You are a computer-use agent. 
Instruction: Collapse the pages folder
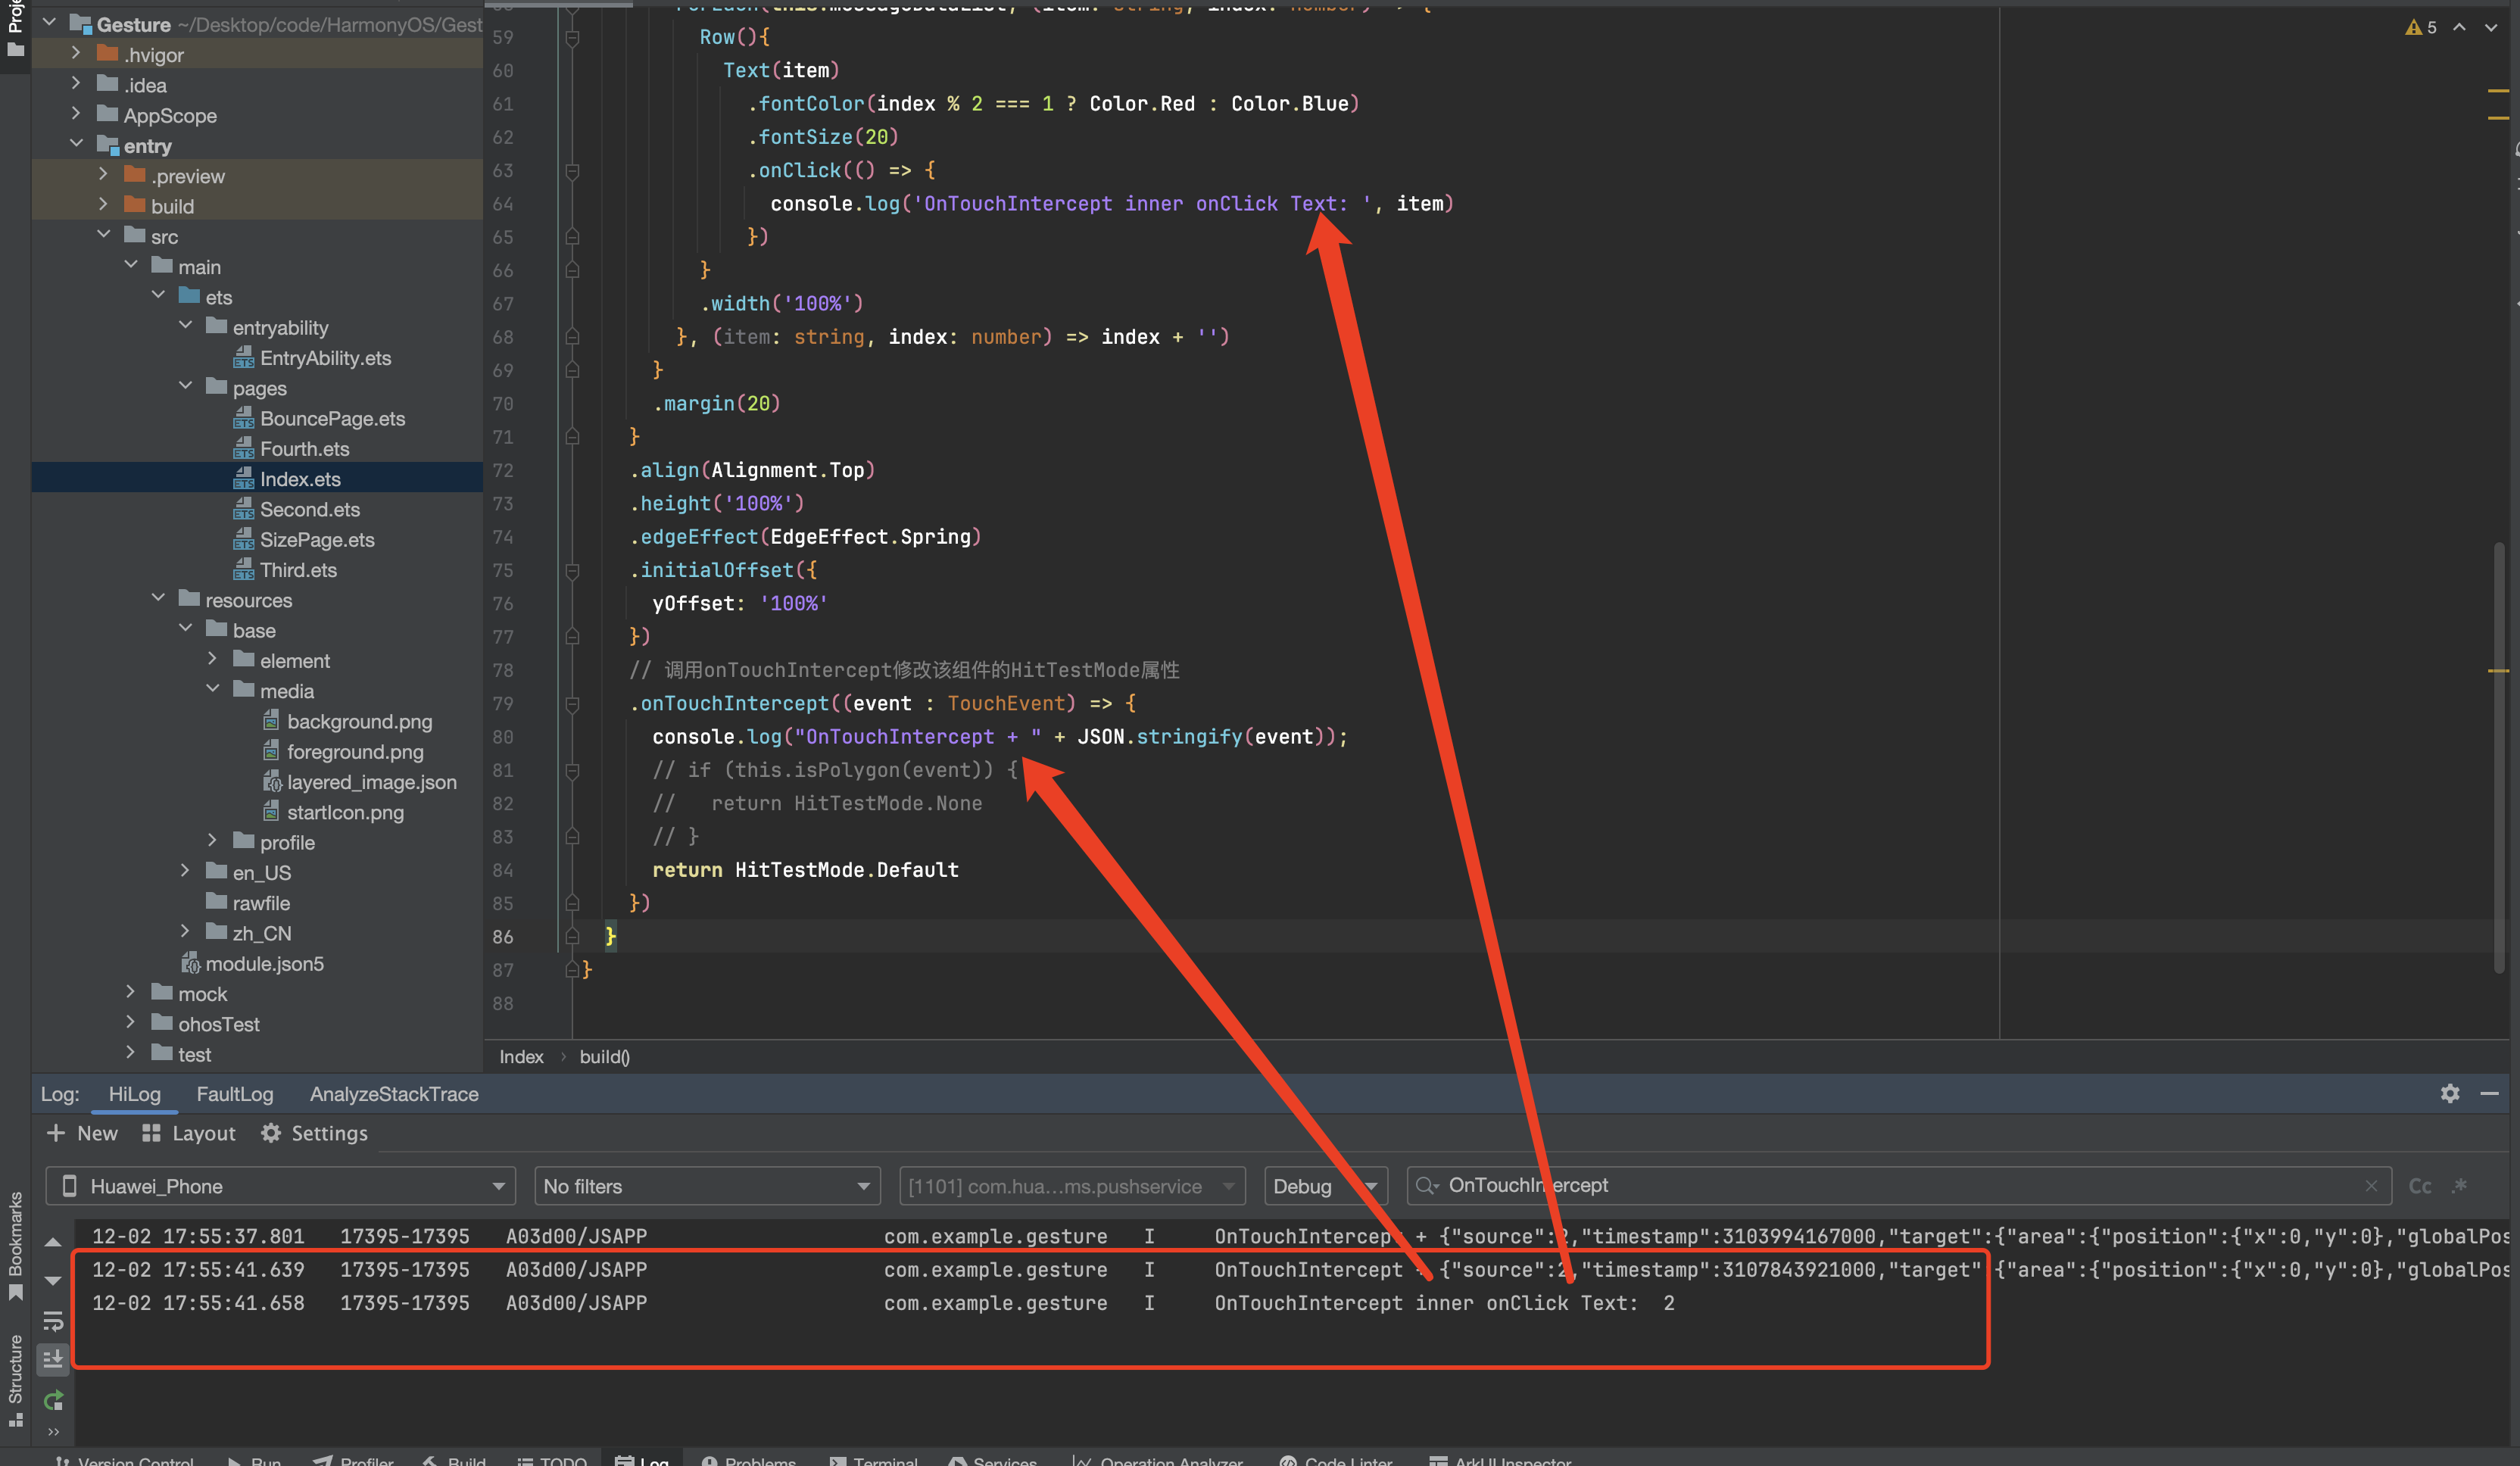185,386
